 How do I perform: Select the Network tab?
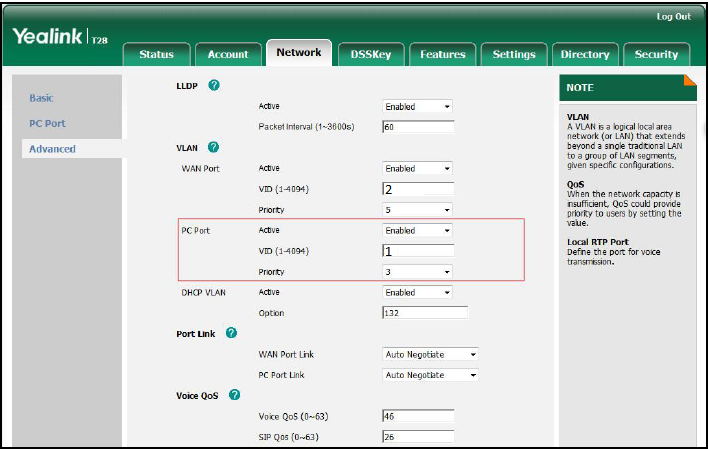tap(299, 52)
